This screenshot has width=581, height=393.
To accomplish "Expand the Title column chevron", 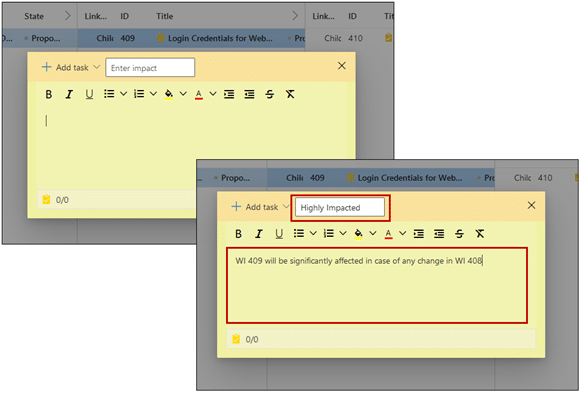I will [x=295, y=16].
